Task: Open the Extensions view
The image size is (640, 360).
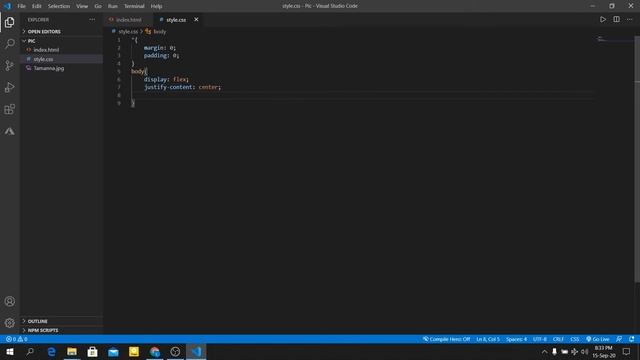Action: point(10,109)
